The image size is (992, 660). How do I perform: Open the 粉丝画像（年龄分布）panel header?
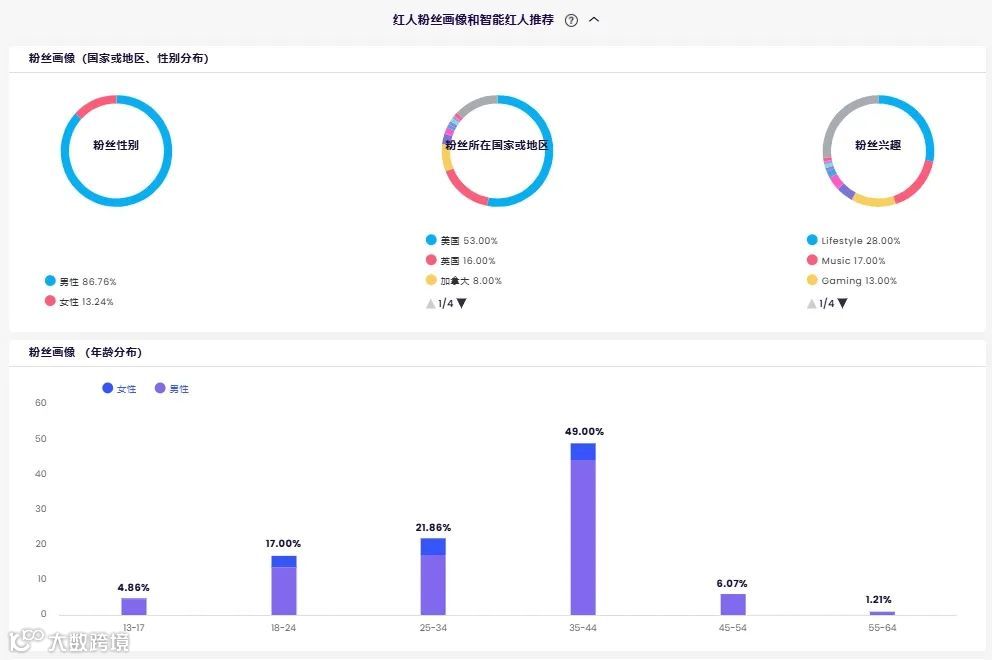(x=85, y=352)
